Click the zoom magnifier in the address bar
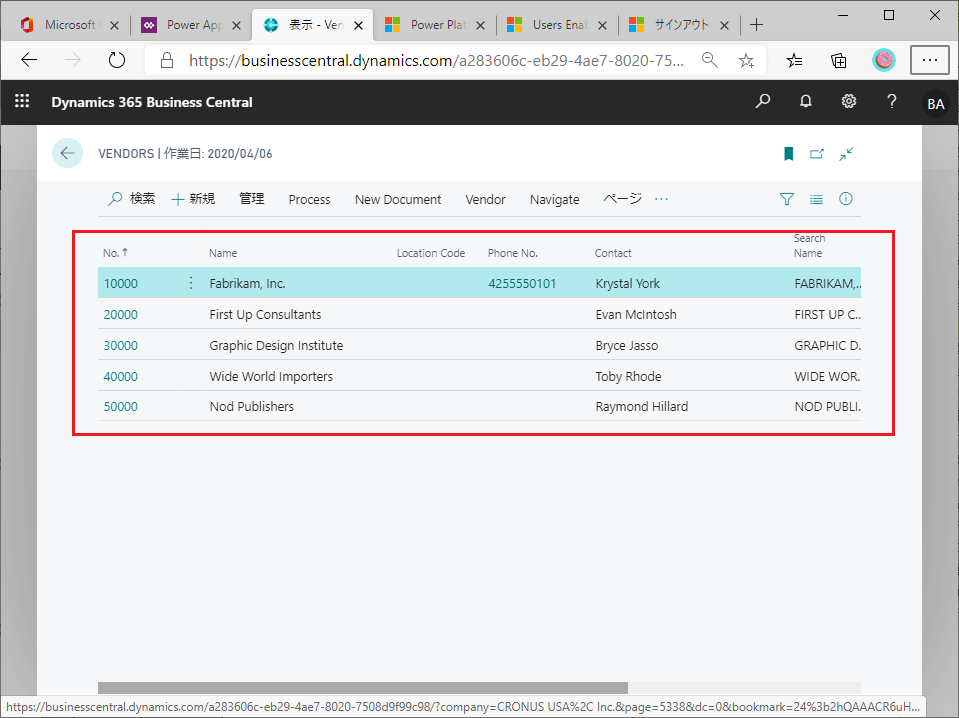 coord(709,60)
